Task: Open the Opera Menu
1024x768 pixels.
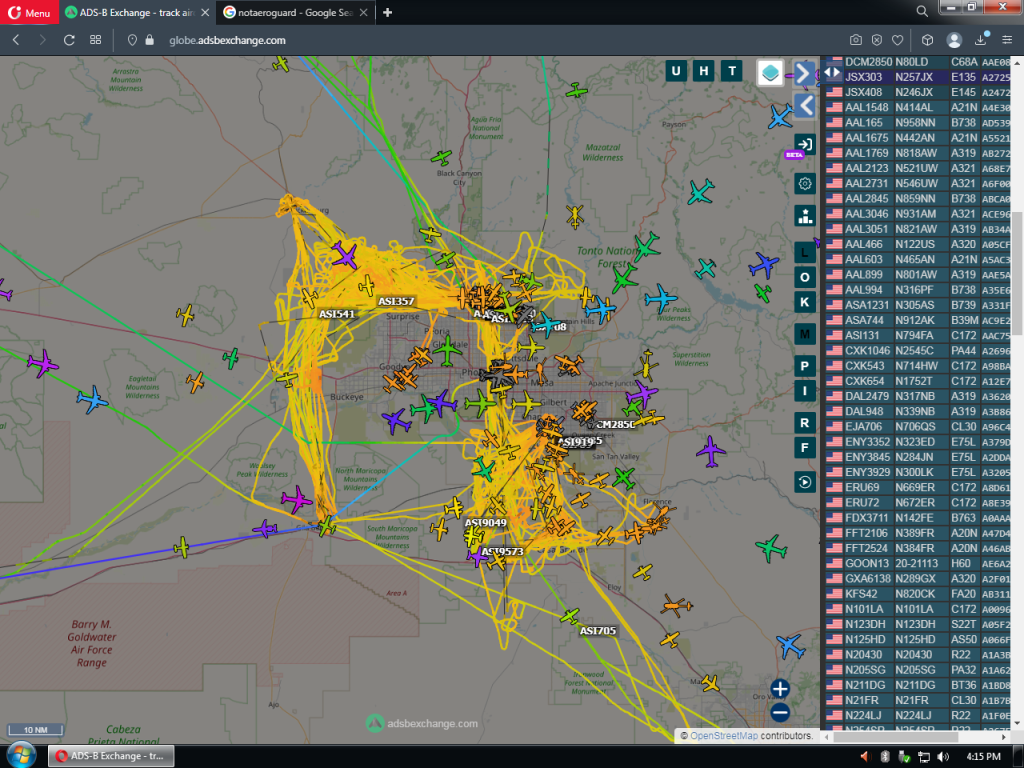Action: point(29,12)
